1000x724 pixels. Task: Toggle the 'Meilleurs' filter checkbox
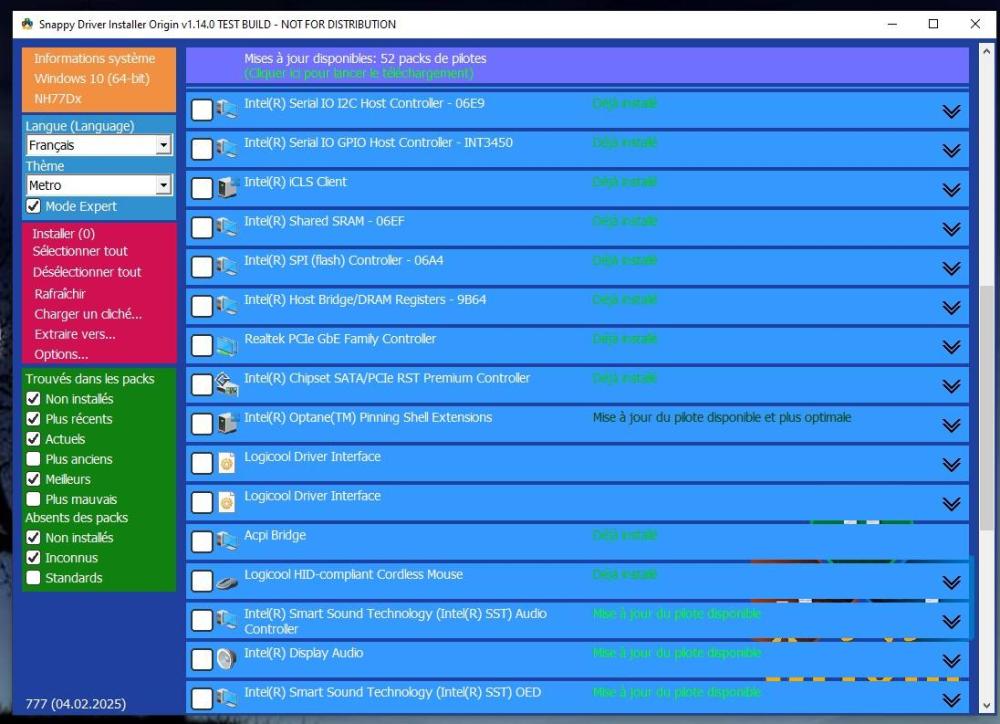click(33, 479)
